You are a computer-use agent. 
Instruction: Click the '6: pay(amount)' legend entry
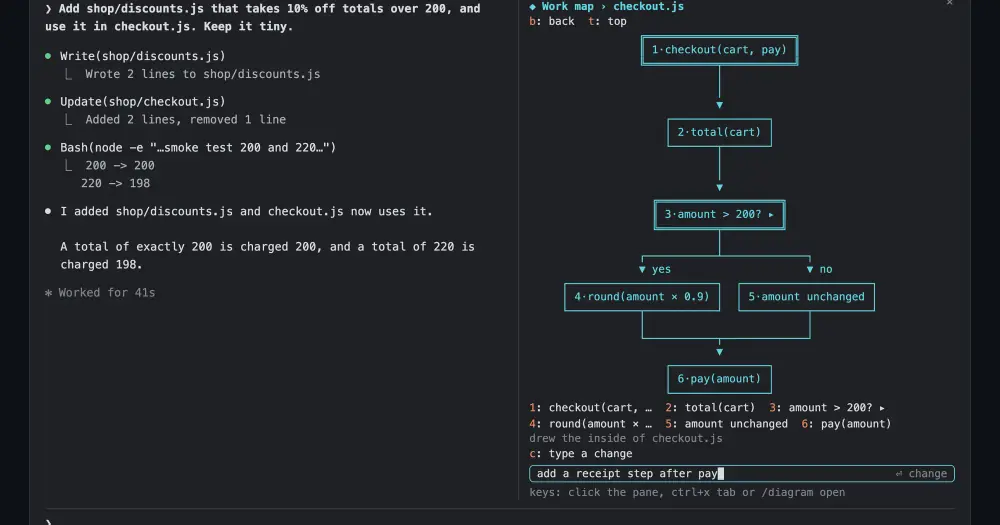846,424
